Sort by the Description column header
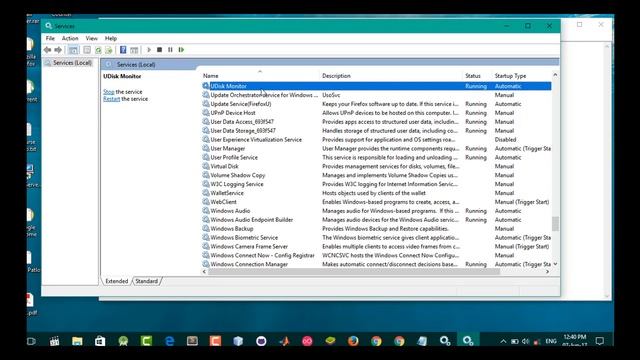This screenshot has height=360, width=640. pos(391,76)
